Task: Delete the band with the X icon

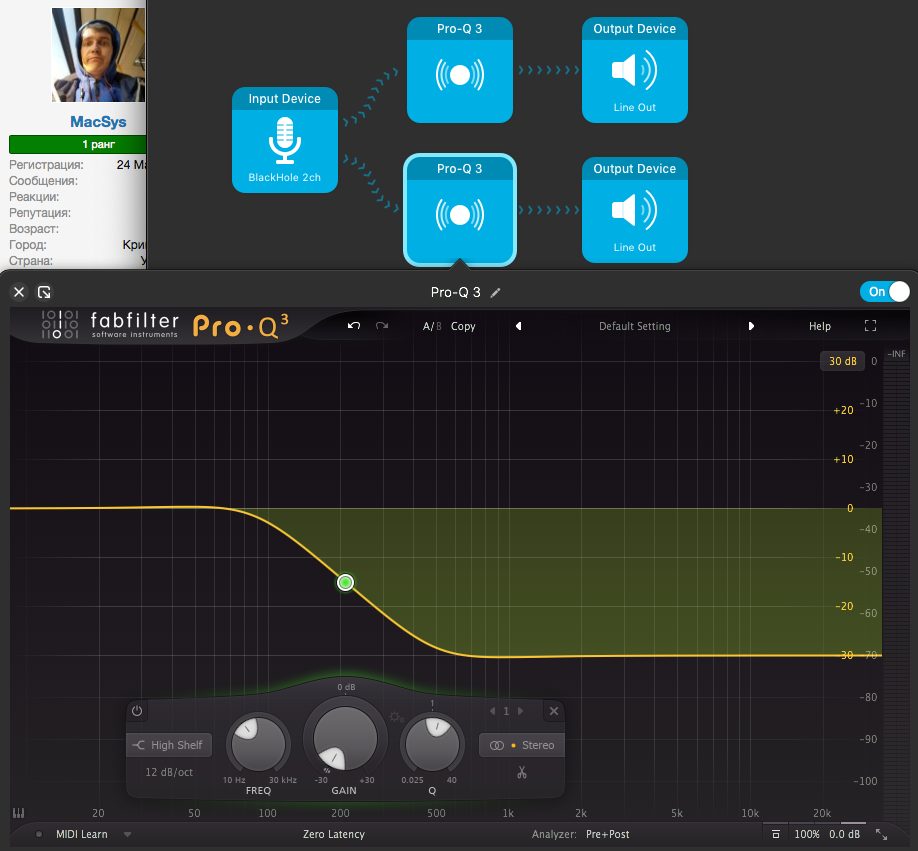Action: pyautogui.click(x=554, y=711)
